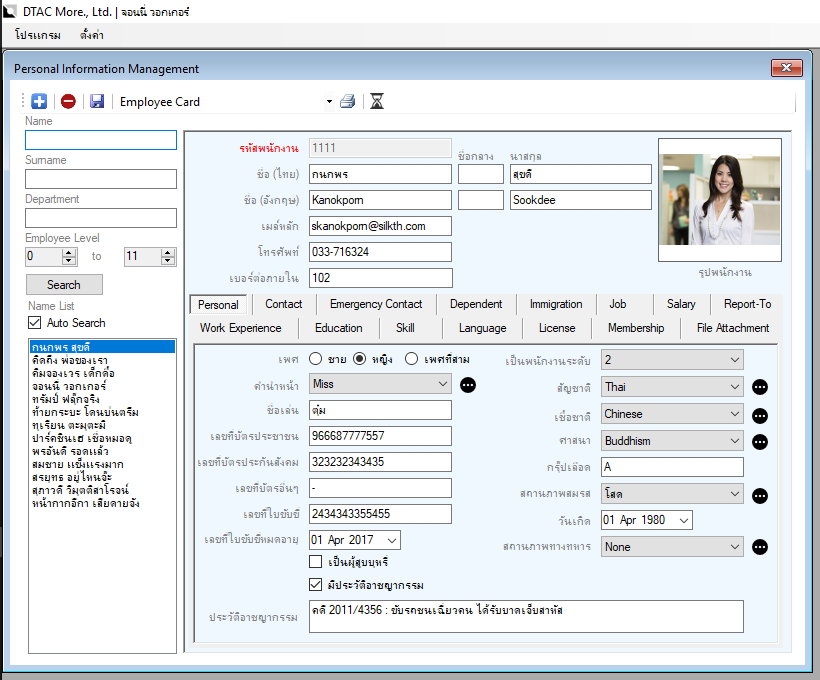Open the Emergency Contact tab
The image size is (820, 680).
point(376,304)
